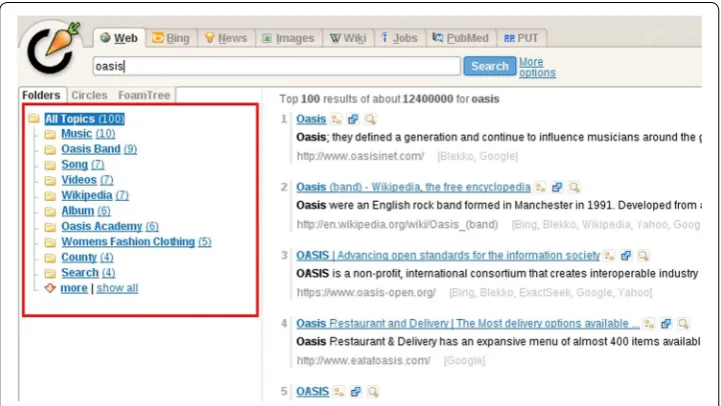Click into the oasis search query field

[x=276, y=66]
